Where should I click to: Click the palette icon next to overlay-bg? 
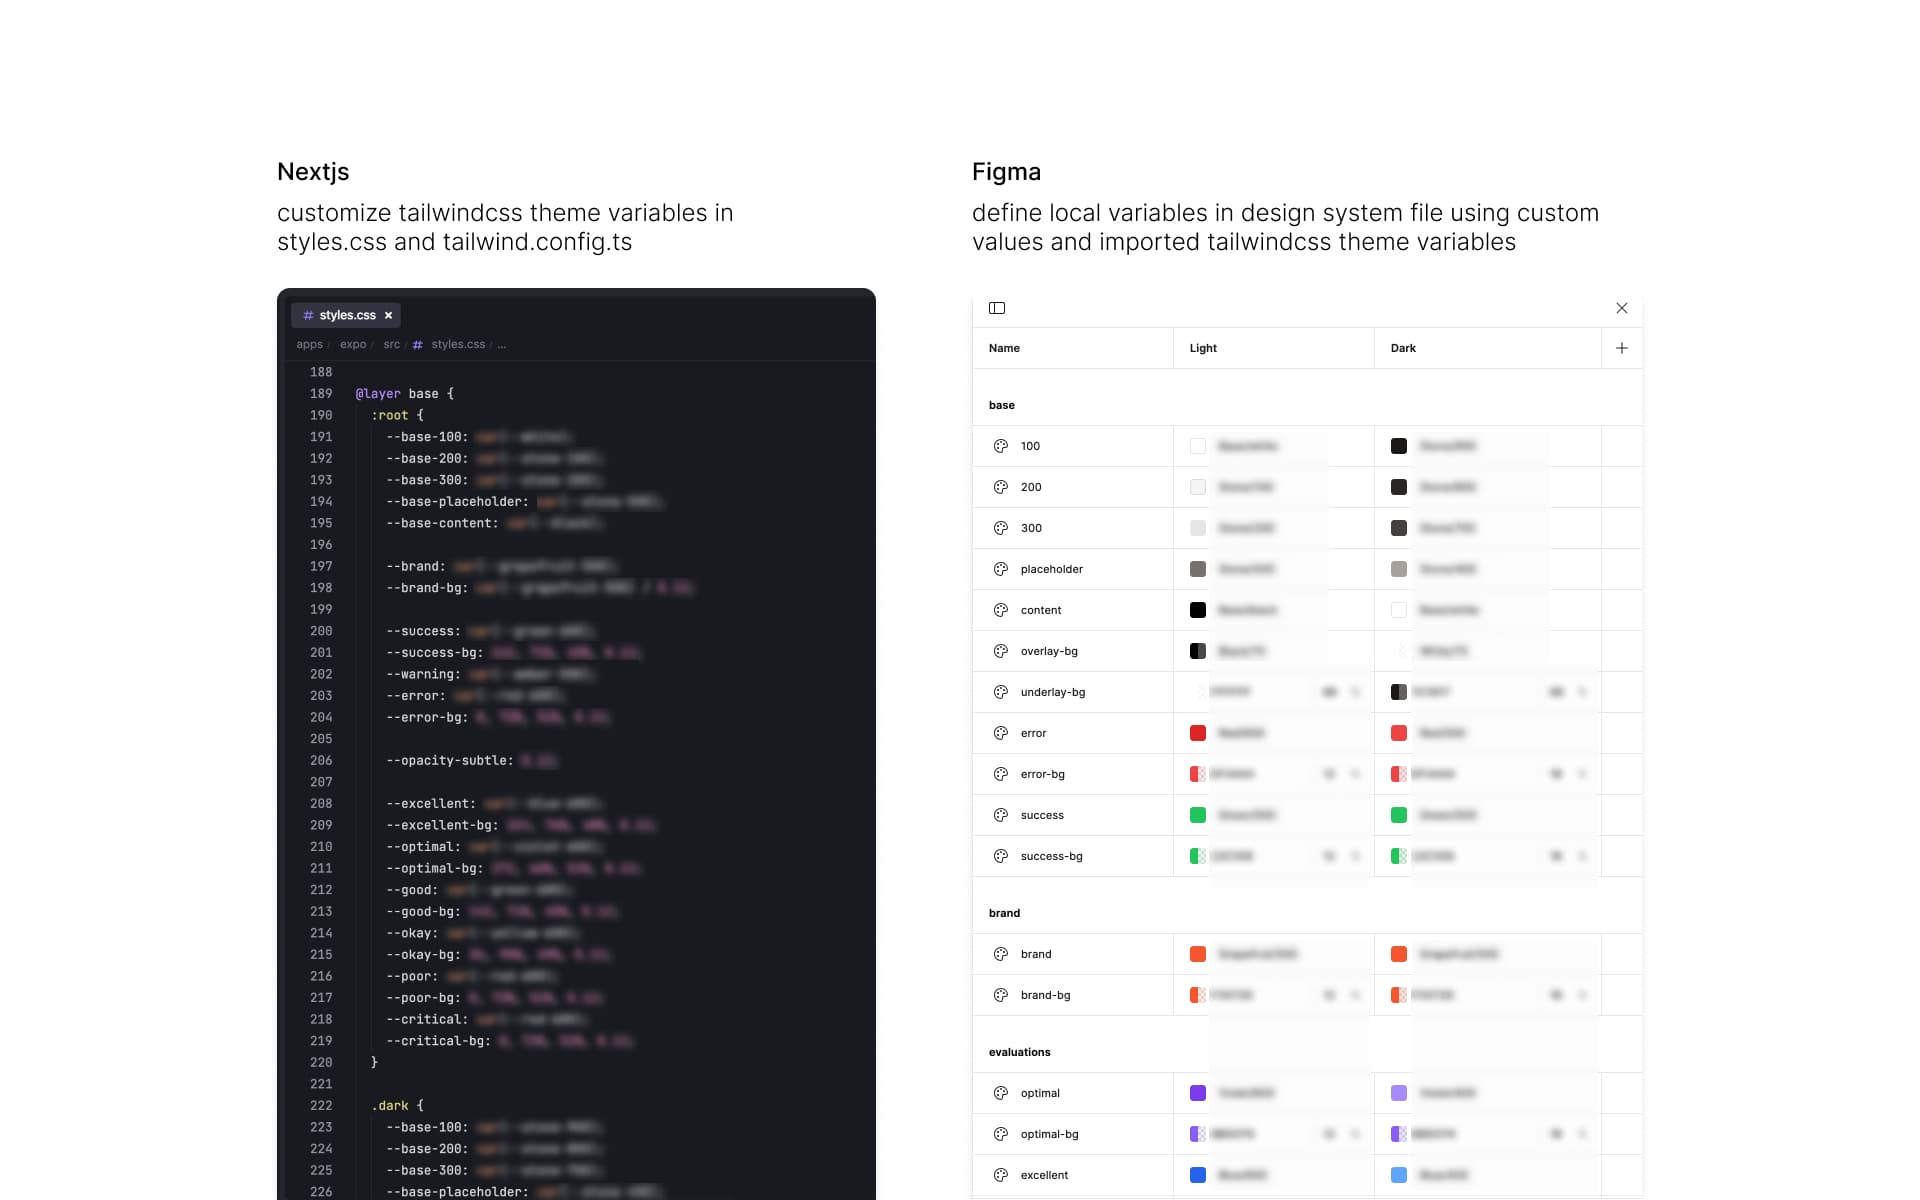(x=1000, y=651)
